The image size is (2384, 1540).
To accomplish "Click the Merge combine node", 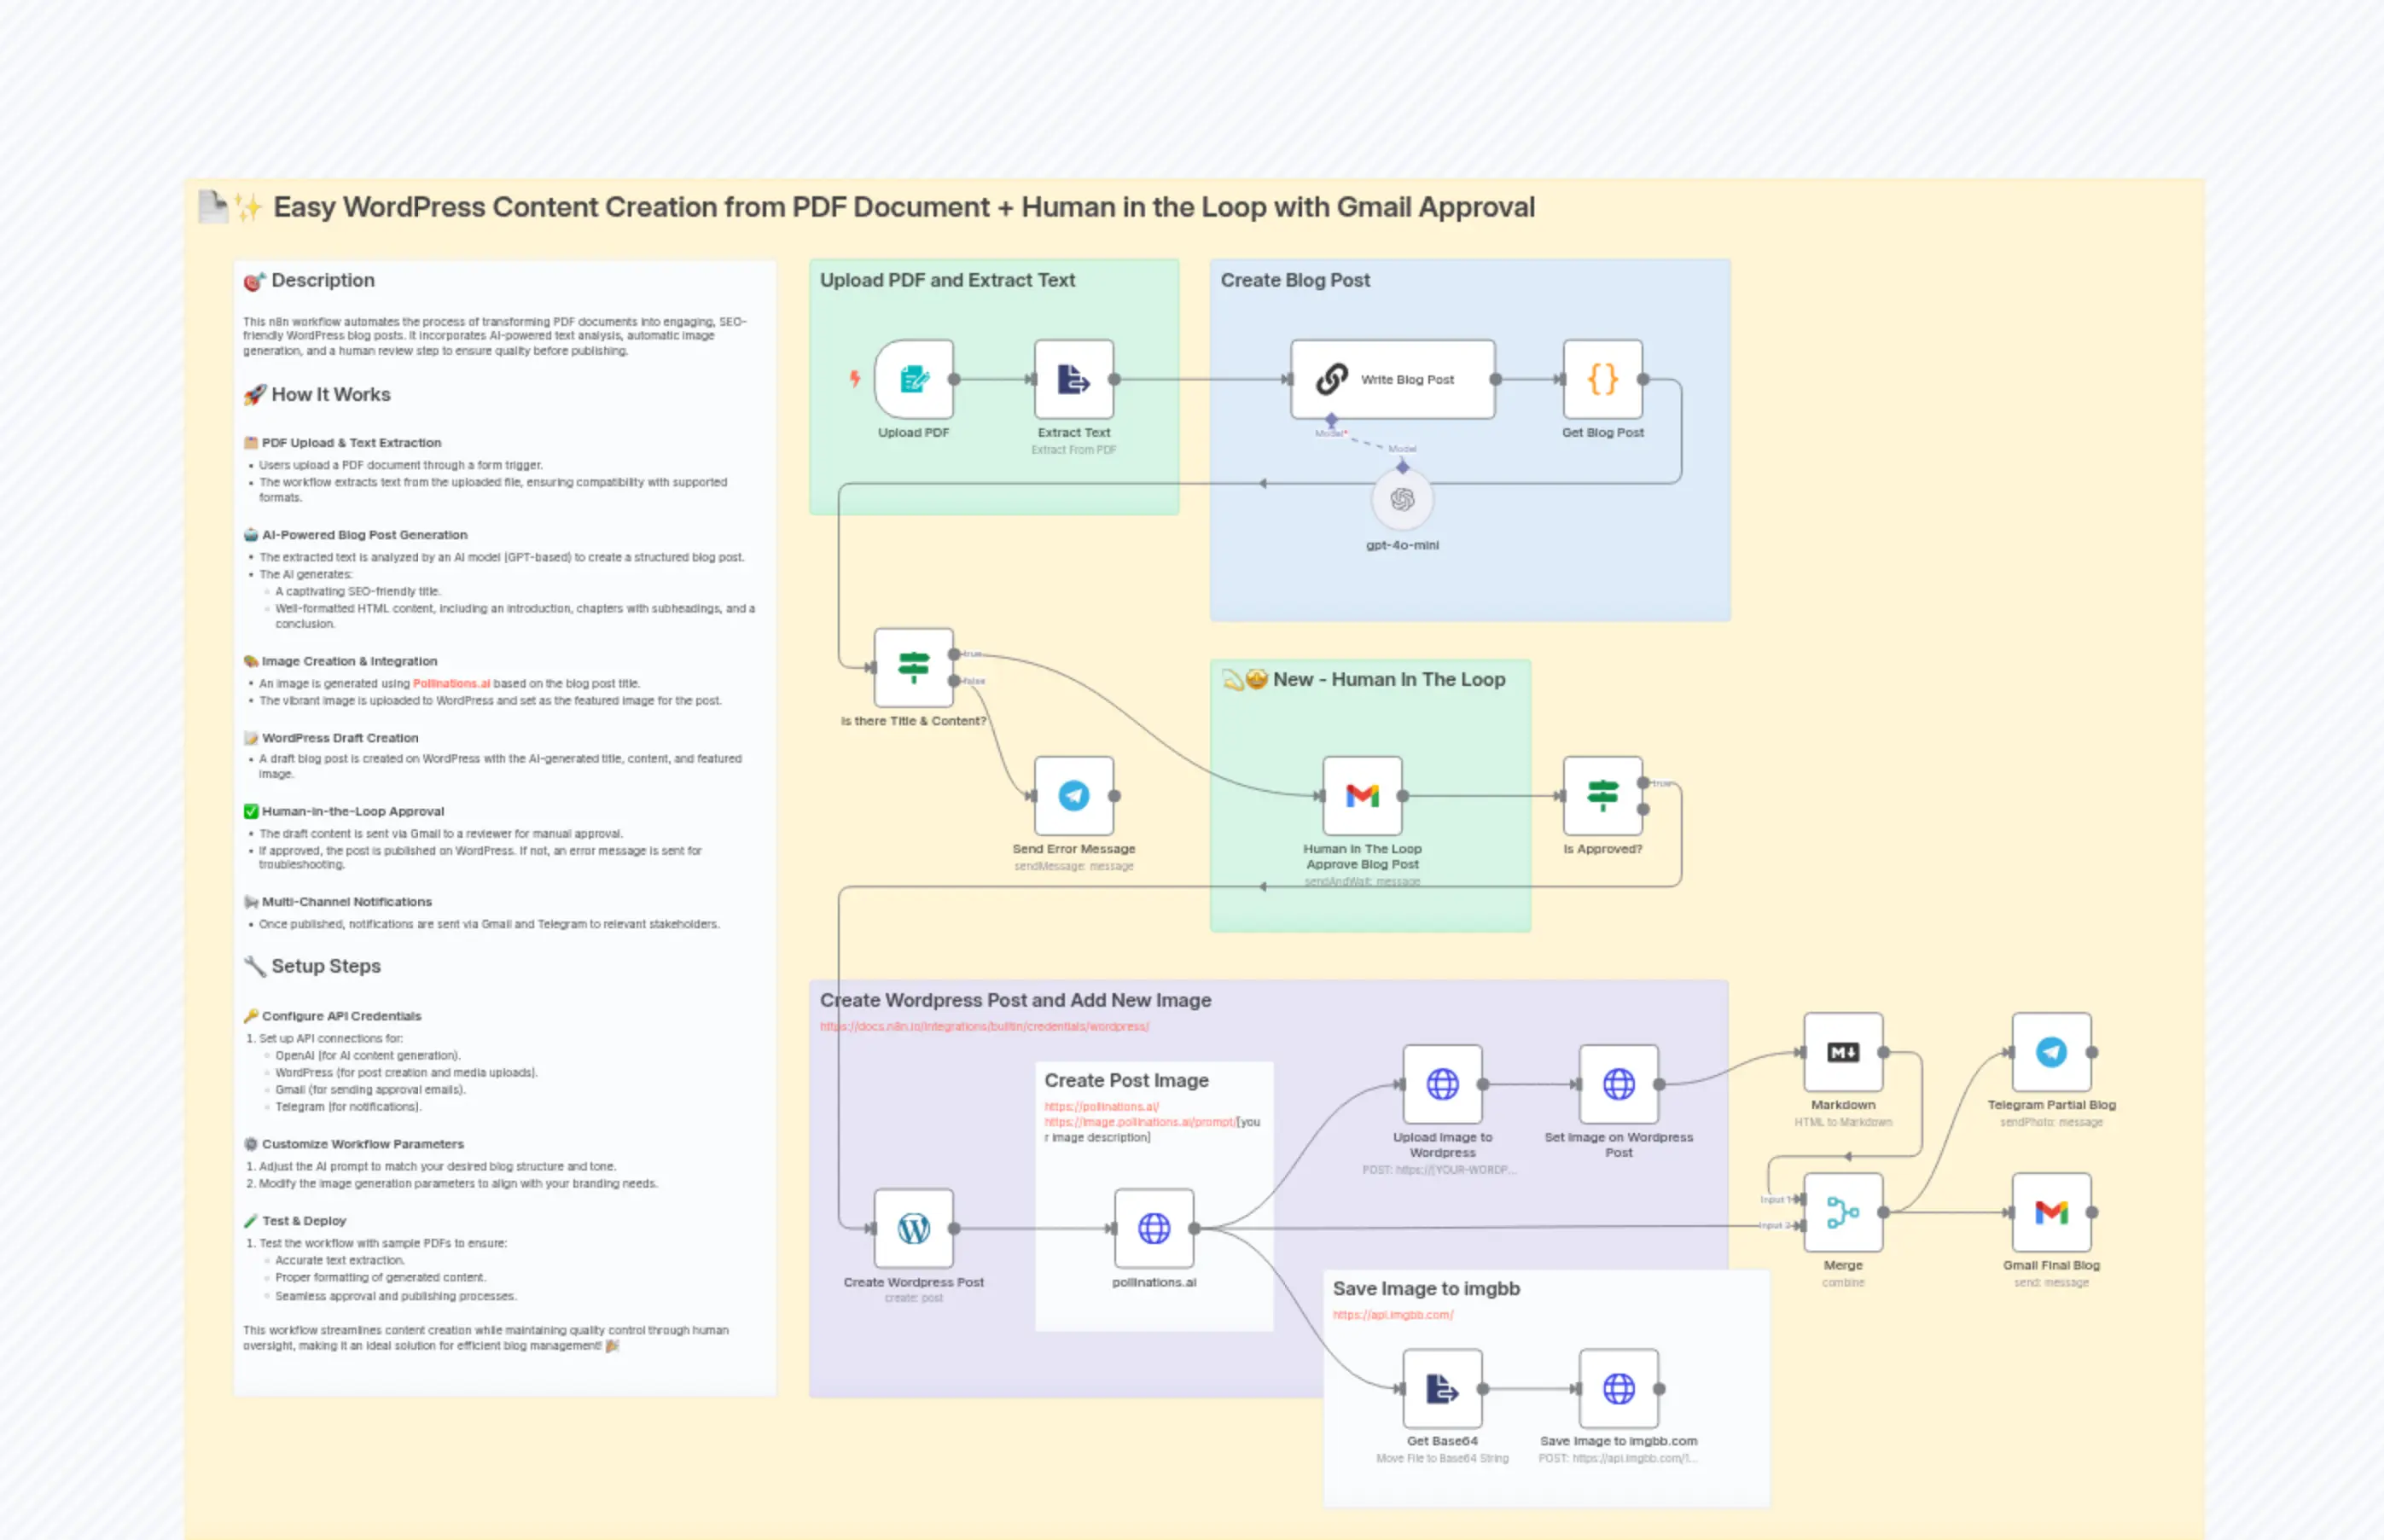I will coord(1842,1213).
